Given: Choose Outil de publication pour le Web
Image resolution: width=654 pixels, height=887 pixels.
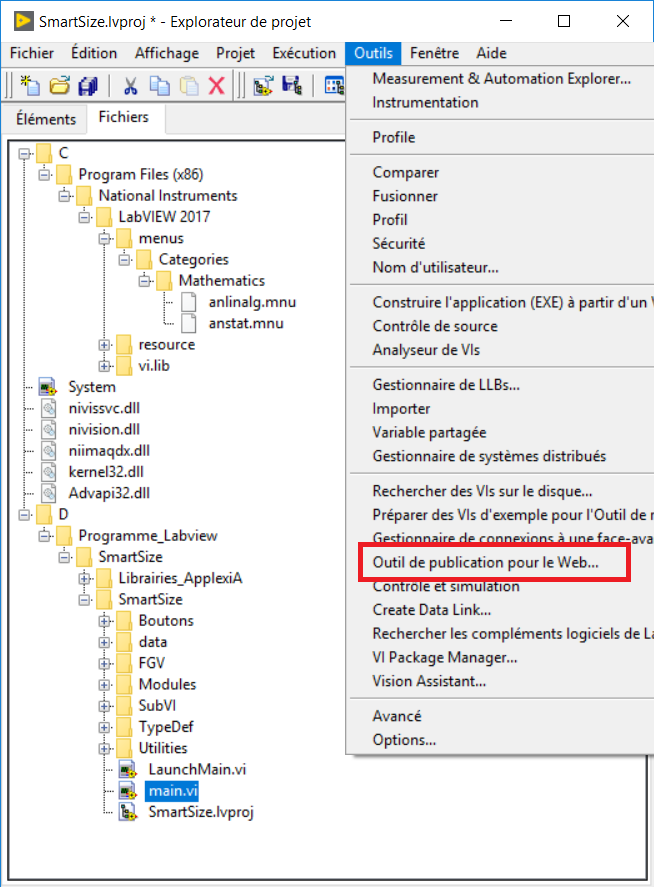Looking at the screenshot, I should pos(485,562).
